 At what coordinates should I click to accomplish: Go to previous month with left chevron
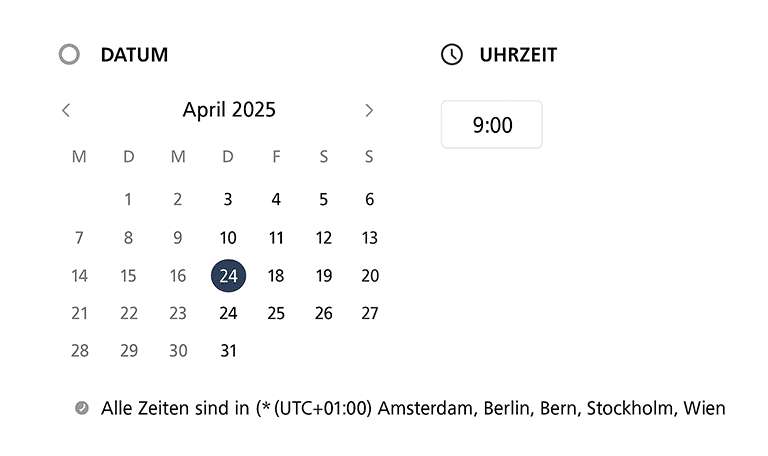pos(66,110)
